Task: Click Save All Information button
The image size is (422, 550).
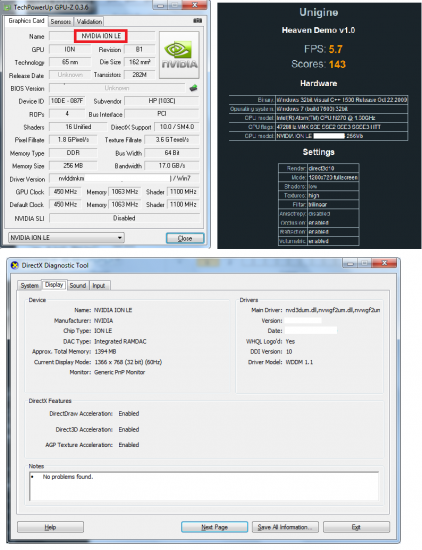Action: 285,527
